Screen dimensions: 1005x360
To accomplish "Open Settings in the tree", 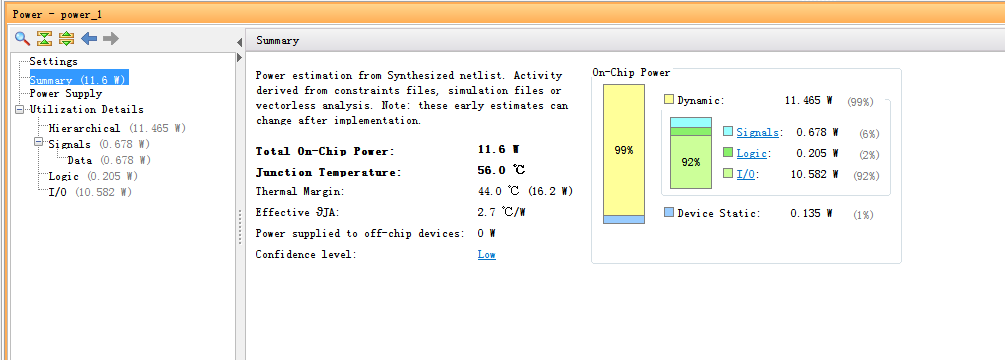I will tap(53, 61).
